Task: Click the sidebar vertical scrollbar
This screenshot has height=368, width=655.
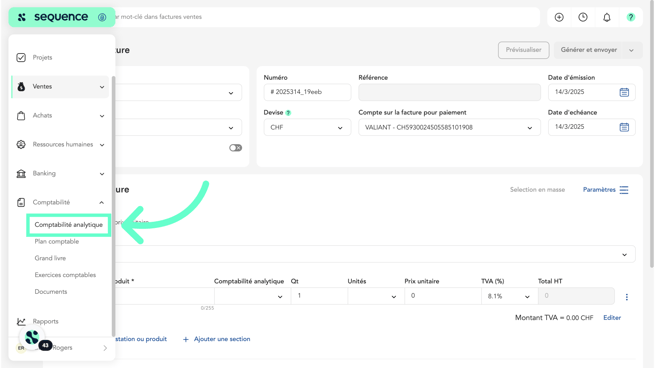Action: 113,206
